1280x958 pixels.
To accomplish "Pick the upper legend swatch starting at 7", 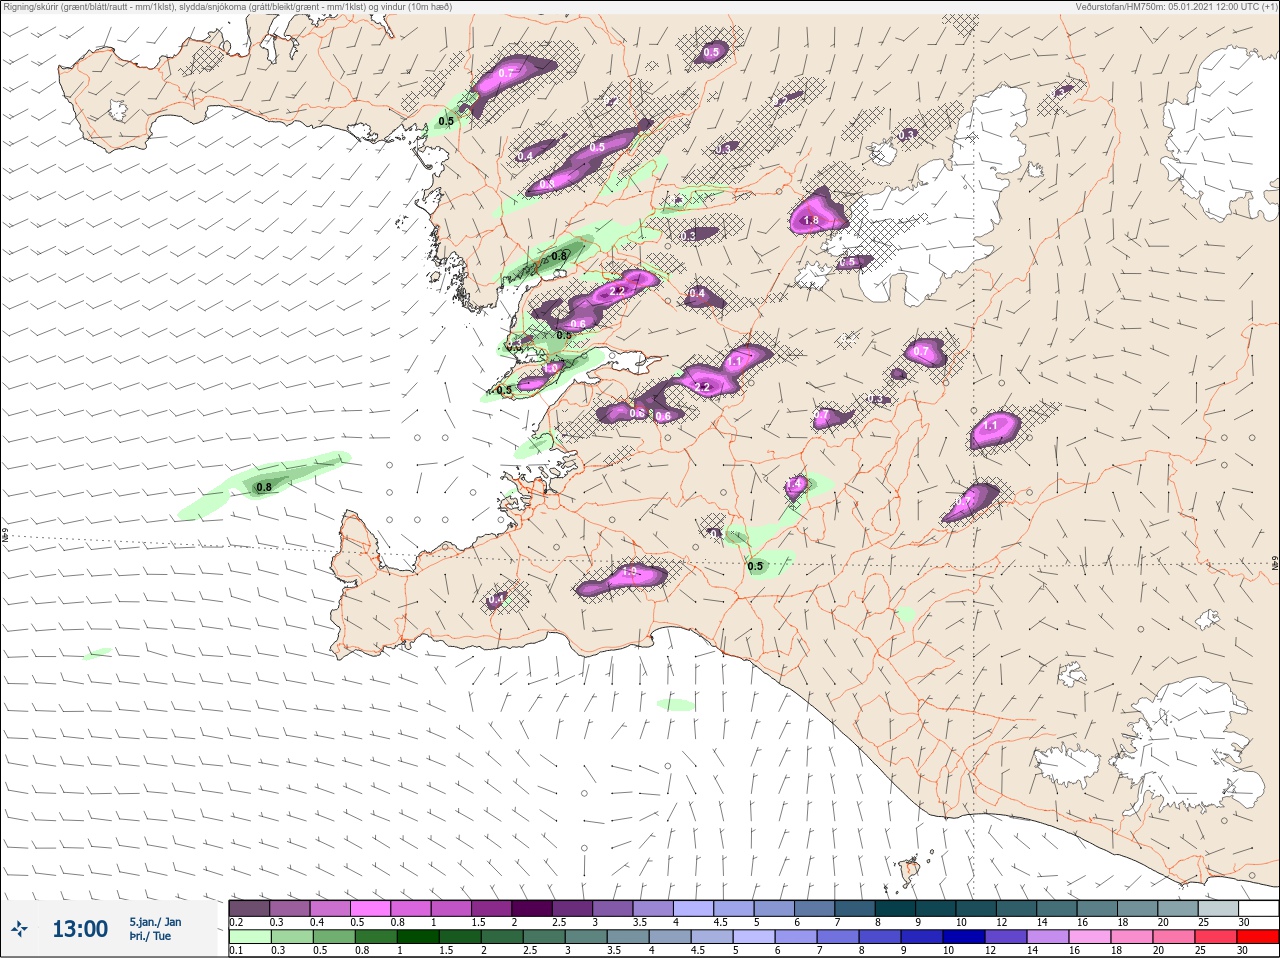I will [x=856, y=908].
